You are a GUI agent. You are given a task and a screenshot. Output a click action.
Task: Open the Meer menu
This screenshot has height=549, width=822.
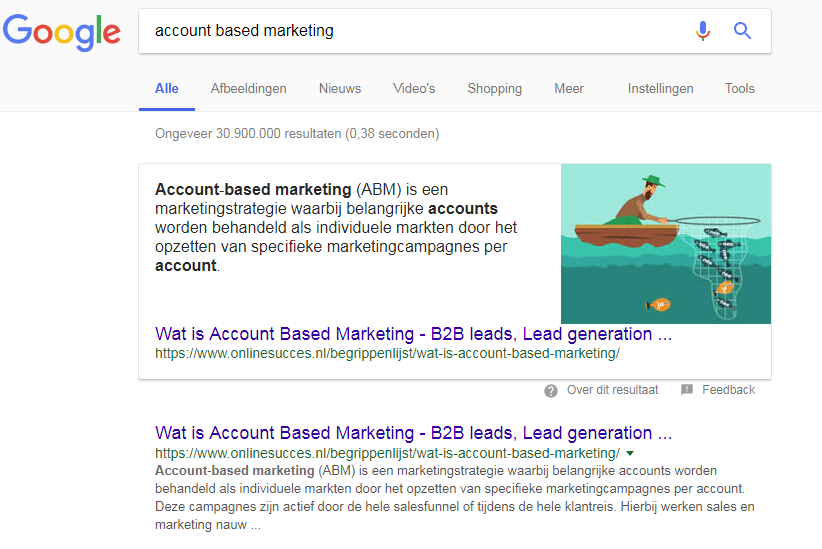(x=569, y=89)
